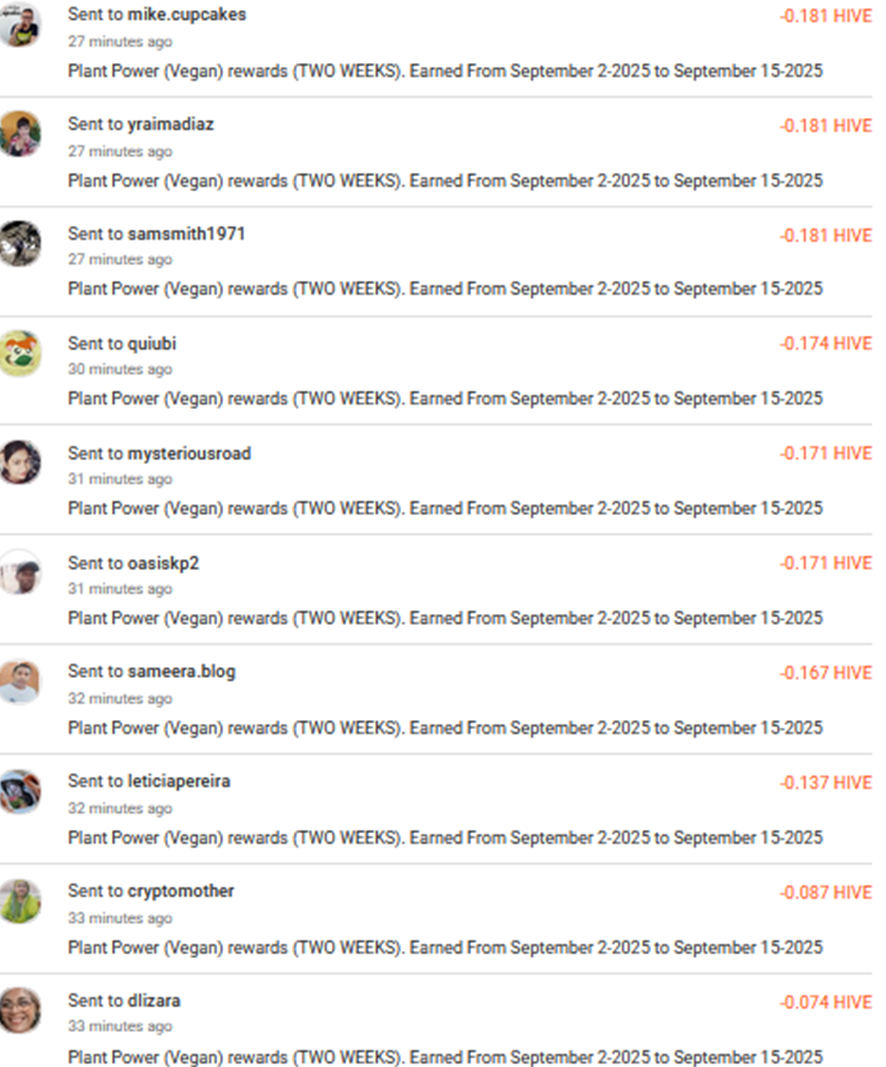Image resolution: width=886 pixels, height=1067 pixels.
Task: Select cryptomother profile avatar
Action: pyautogui.click(x=20, y=901)
